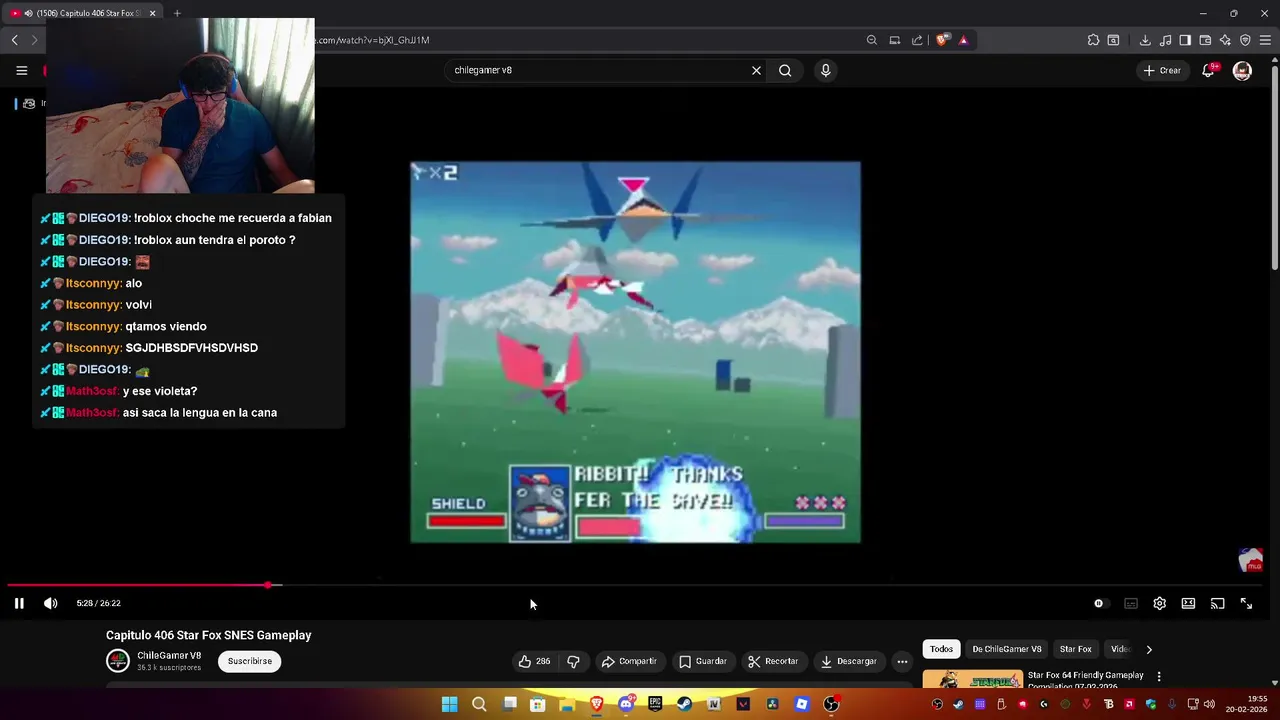1280x720 pixels.
Task: Show more filter chips with right arrow
Action: (1149, 649)
